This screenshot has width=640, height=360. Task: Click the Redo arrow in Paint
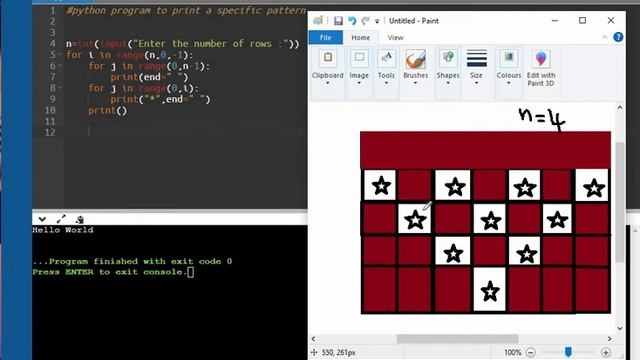pos(365,21)
